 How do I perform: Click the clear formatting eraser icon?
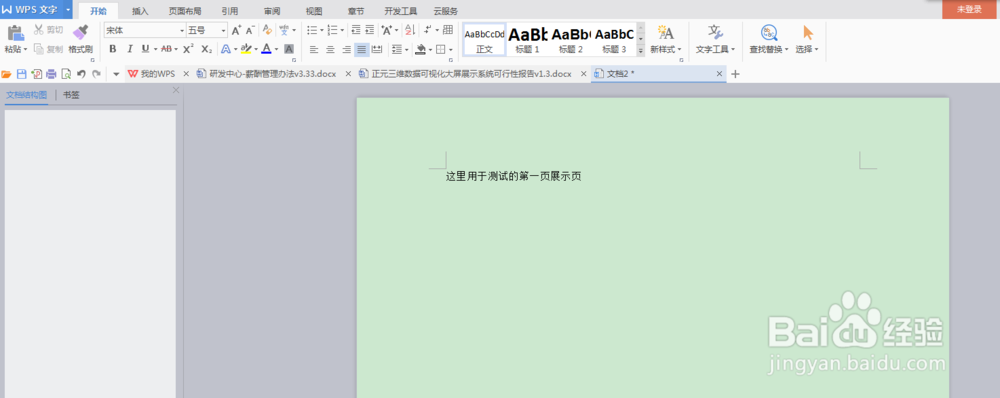[x=267, y=30]
